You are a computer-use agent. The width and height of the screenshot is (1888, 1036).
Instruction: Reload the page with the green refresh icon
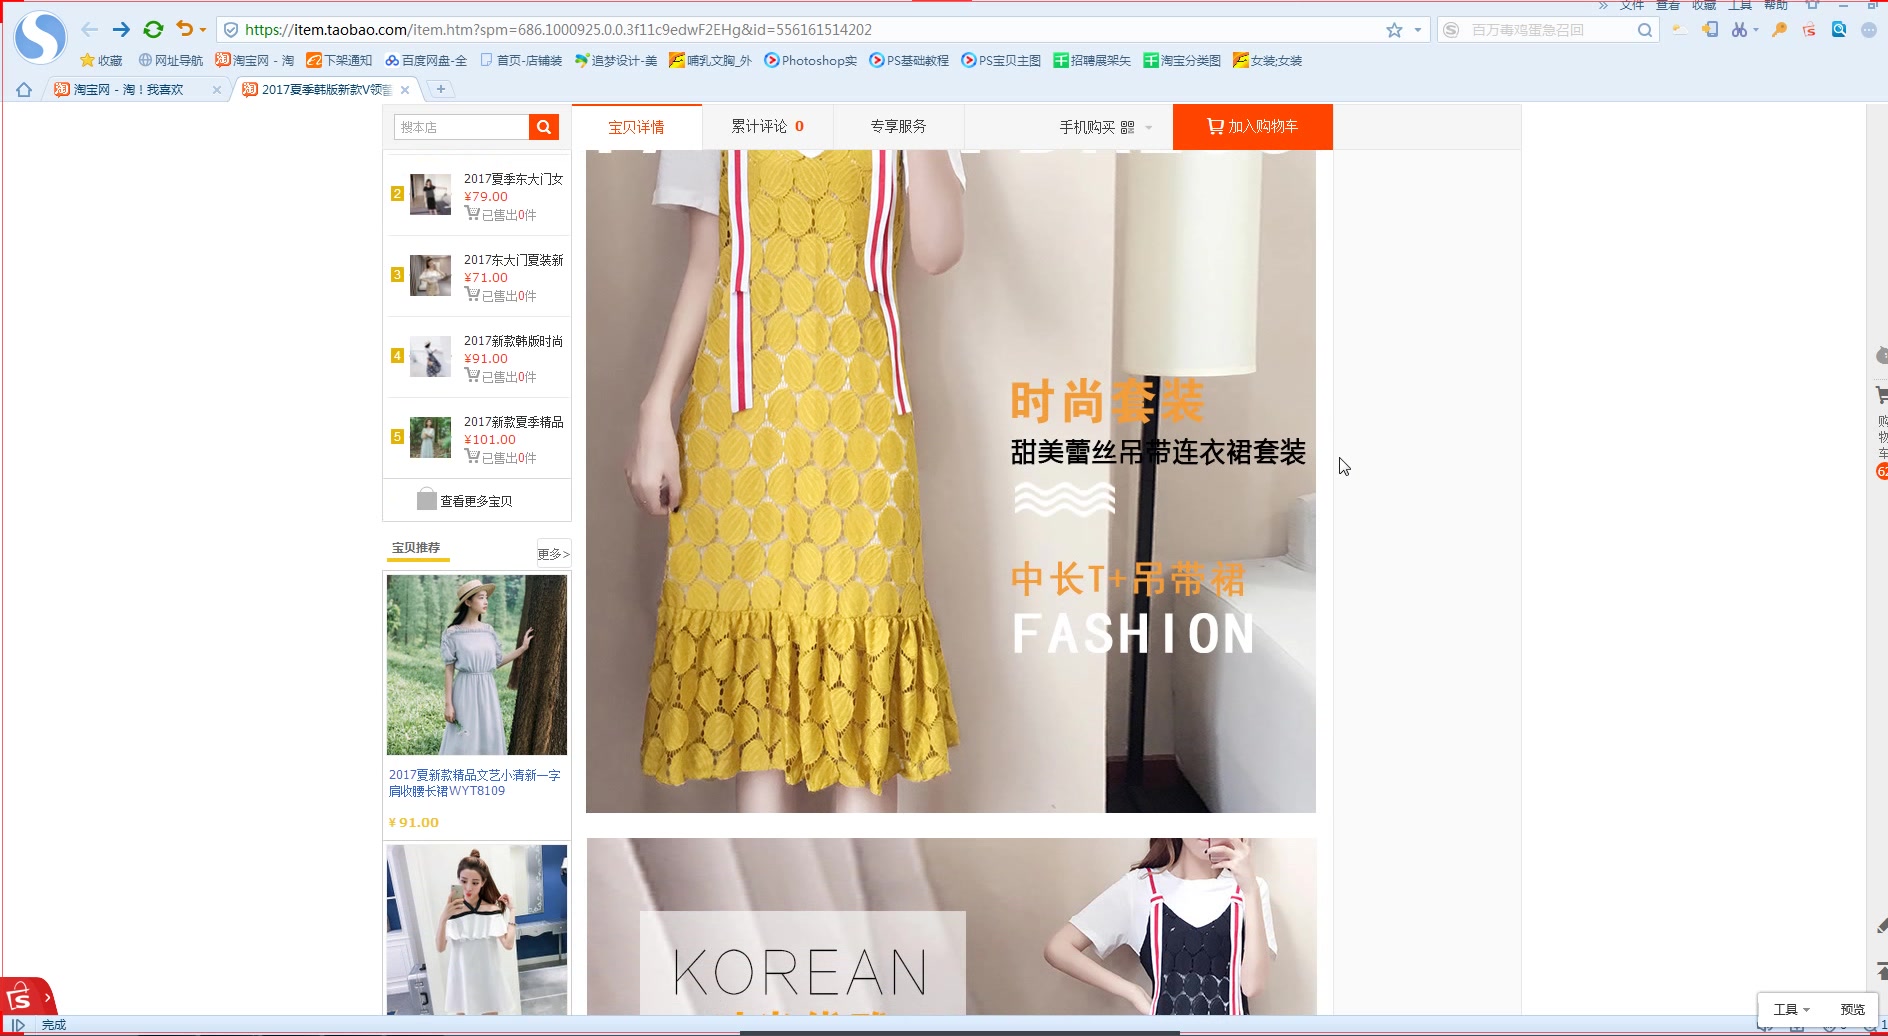153,30
